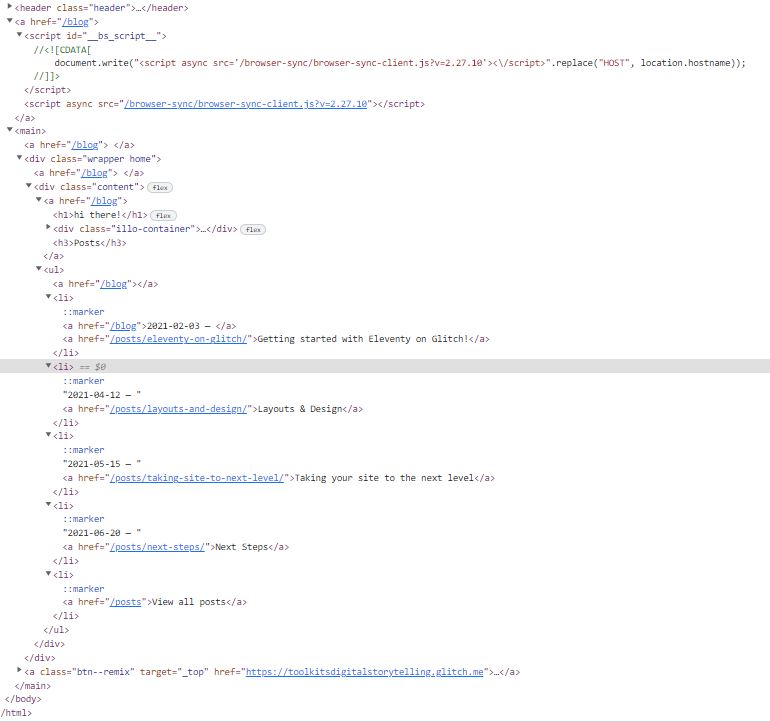This screenshot has height=722, width=770.
Task: Toggle flex badge on illo-container div
Action: 253,229
